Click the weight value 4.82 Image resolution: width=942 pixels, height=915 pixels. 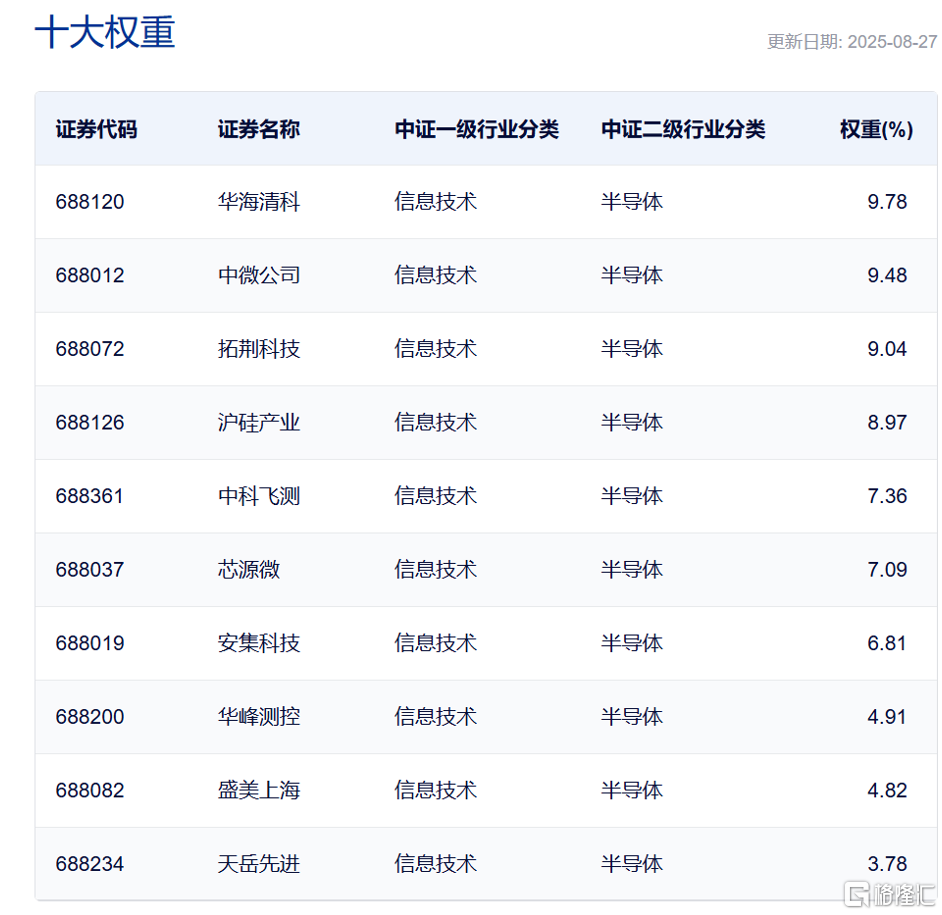[887, 791]
